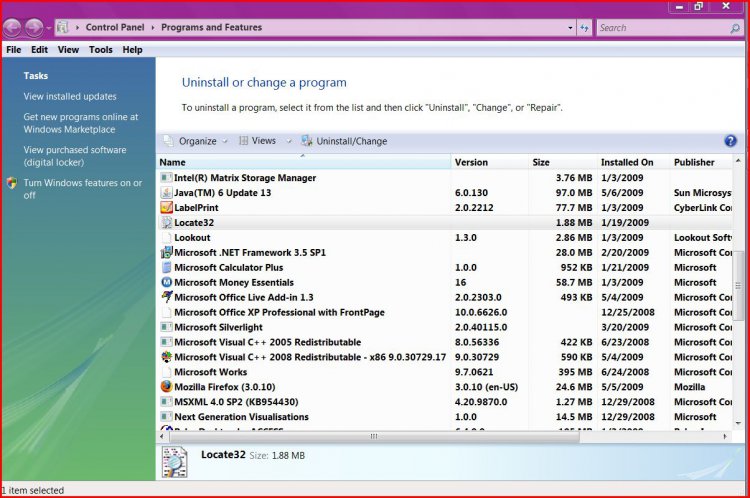The width and height of the screenshot is (750, 498).
Task: Expand the chevron after Control Panel breadcrumb
Action: coord(153,28)
